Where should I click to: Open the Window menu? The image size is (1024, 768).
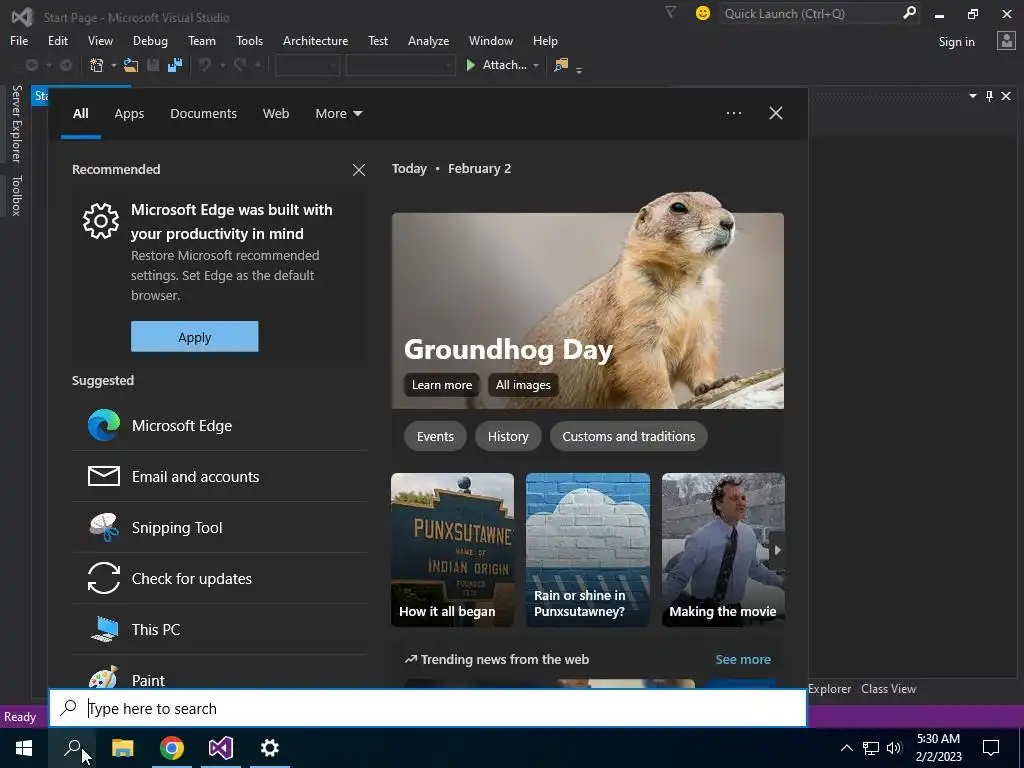coord(490,40)
